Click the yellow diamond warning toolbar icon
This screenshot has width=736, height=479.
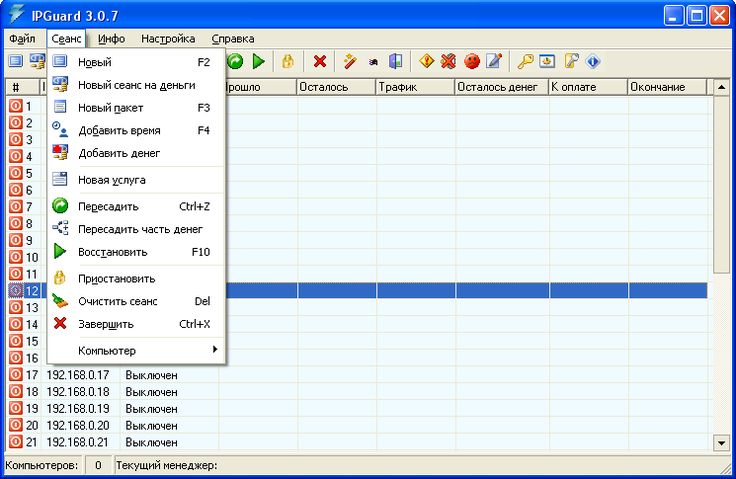[426, 61]
